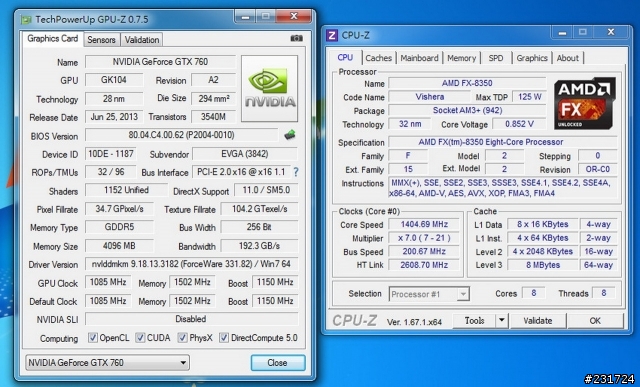Click the ROPs/TMUs value 32 / 96
The width and height of the screenshot is (640, 387).
click(111, 171)
